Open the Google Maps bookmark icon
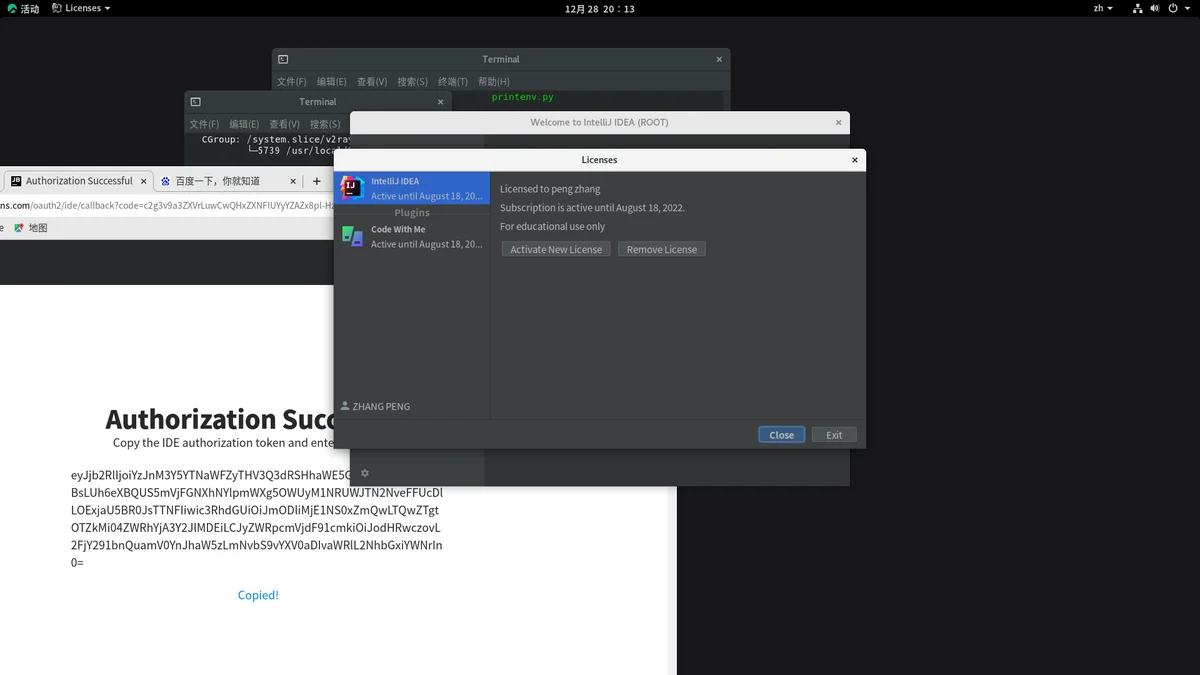The width and height of the screenshot is (1200, 675). (19, 228)
